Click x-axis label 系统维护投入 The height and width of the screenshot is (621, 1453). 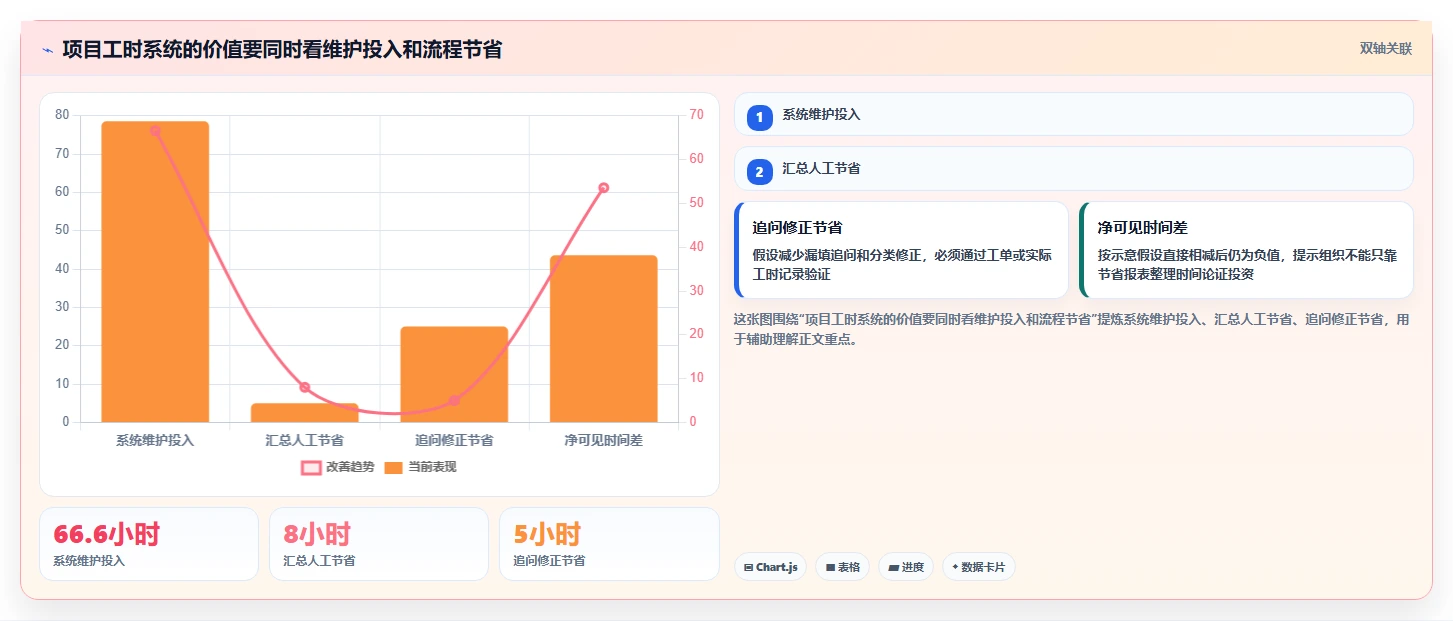(155, 440)
